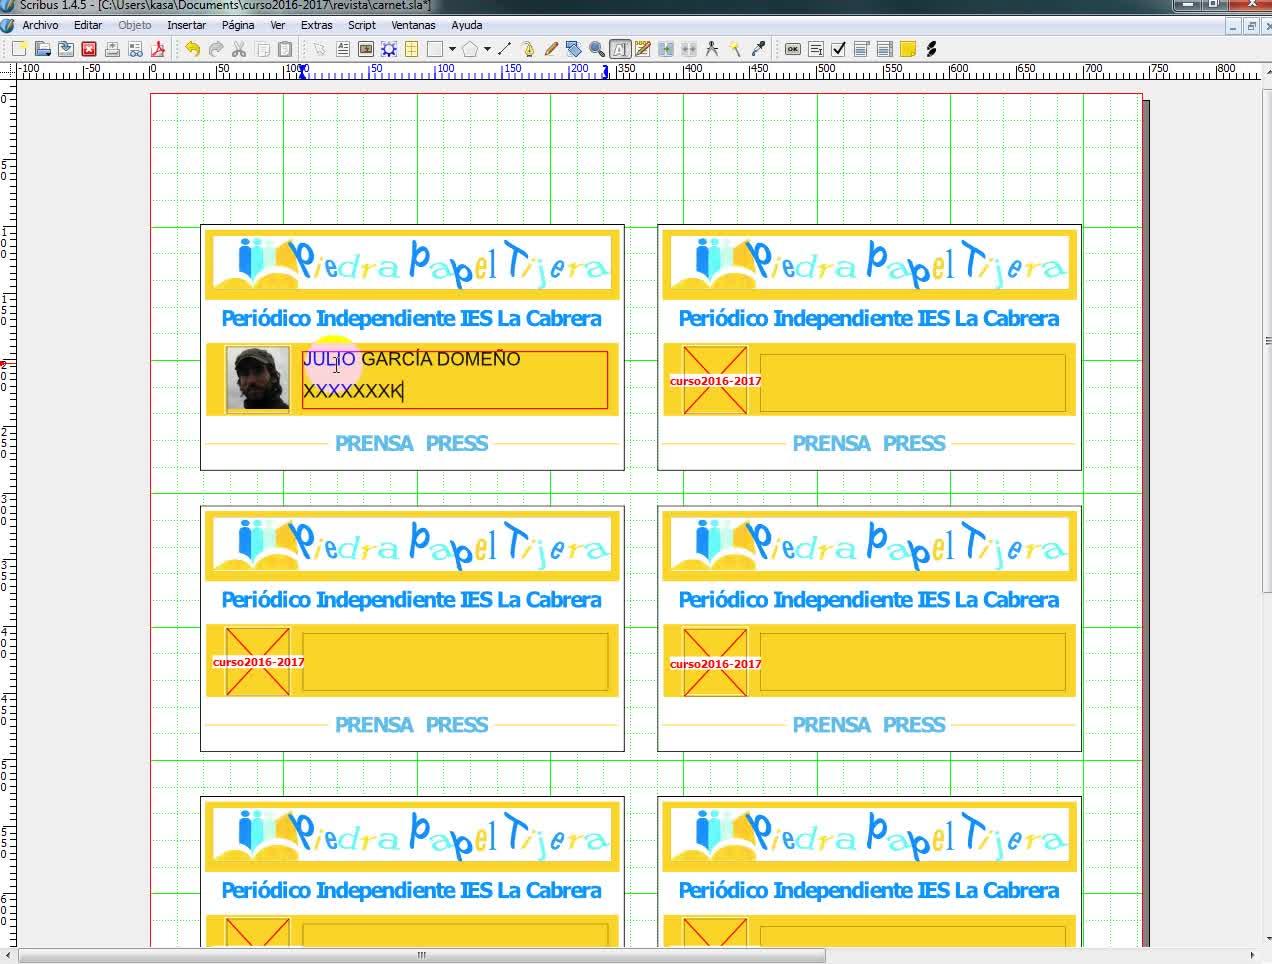Paste from clipboard with the Paste icon

point(285,49)
